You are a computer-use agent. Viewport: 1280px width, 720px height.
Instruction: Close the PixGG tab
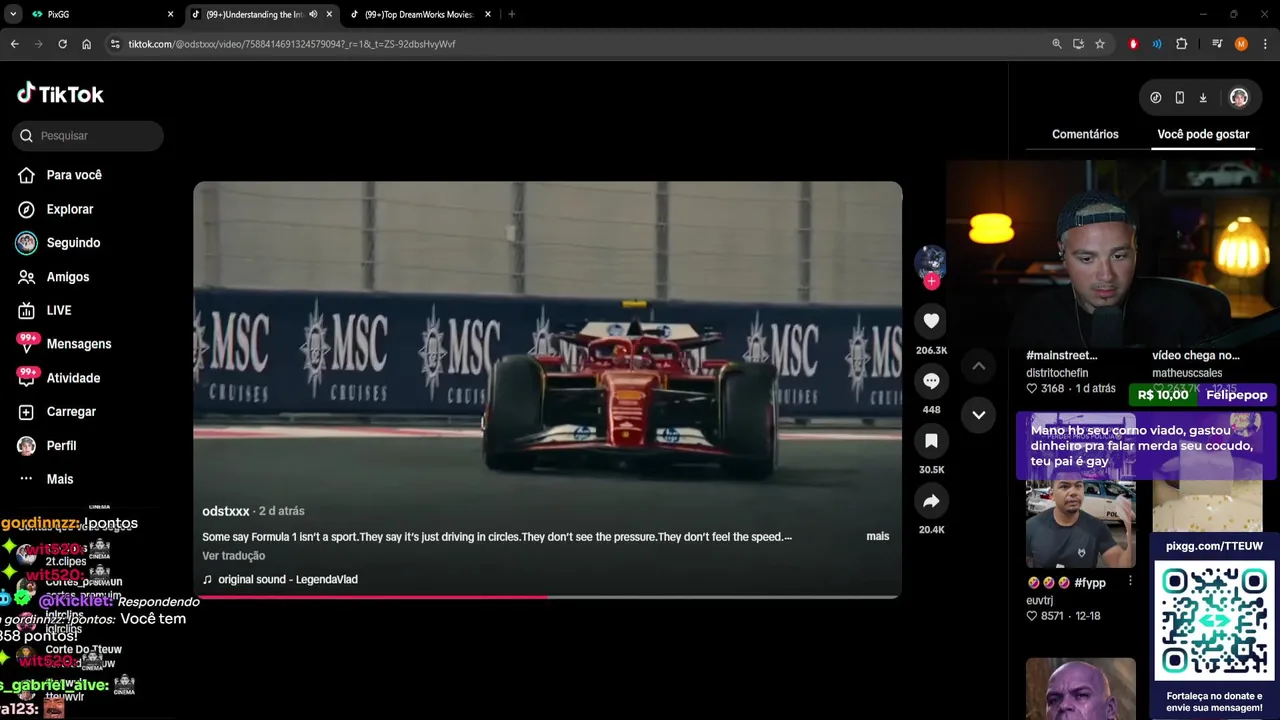[x=170, y=15]
